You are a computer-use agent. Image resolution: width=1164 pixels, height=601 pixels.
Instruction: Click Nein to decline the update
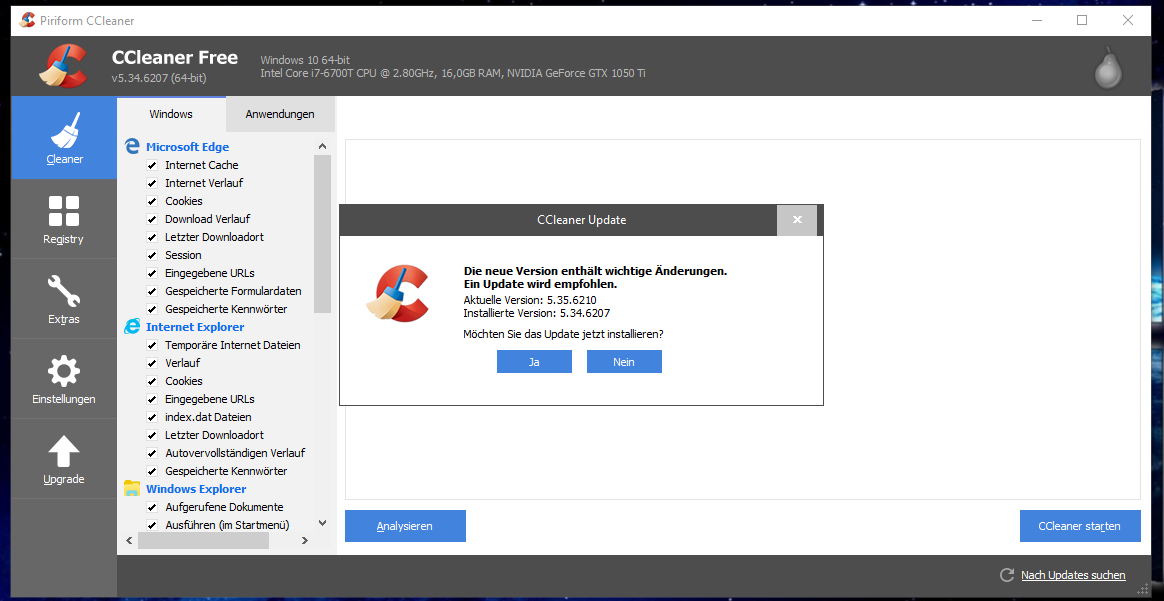[x=624, y=361]
